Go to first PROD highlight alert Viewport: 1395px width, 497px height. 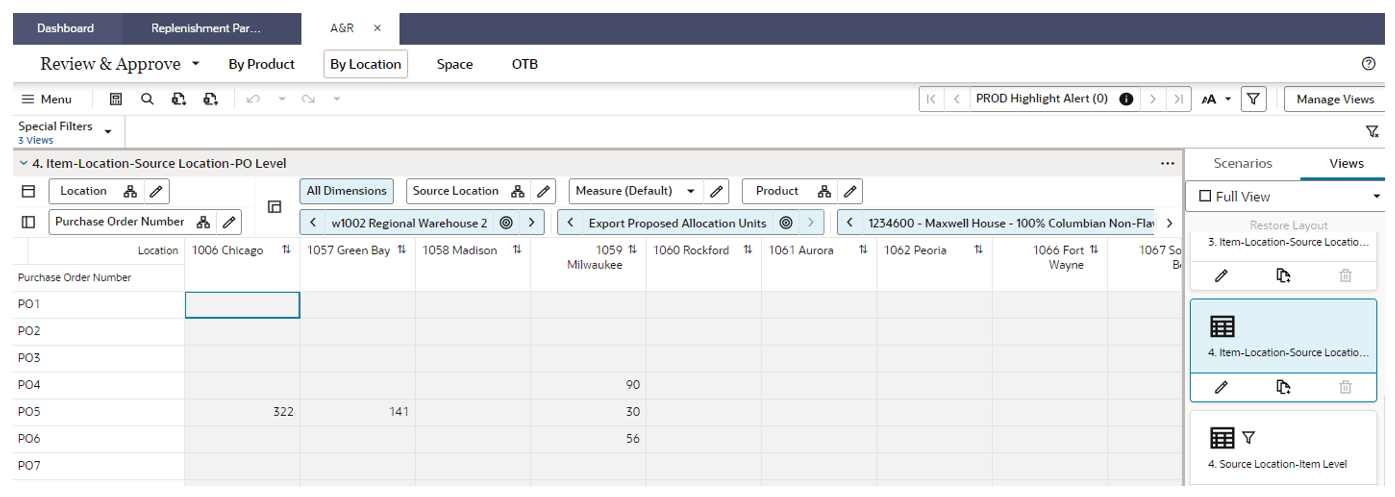point(931,99)
